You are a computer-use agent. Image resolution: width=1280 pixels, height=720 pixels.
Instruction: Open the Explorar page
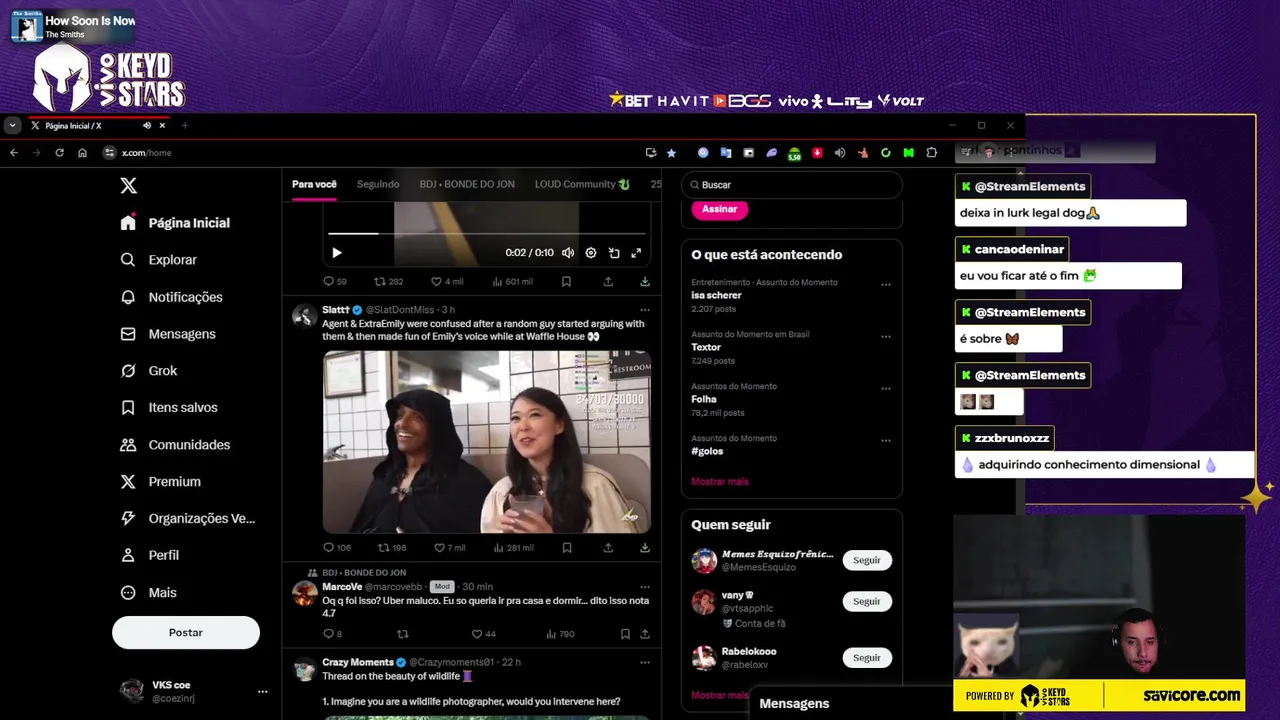pyautogui.click(x=159, y=260)
